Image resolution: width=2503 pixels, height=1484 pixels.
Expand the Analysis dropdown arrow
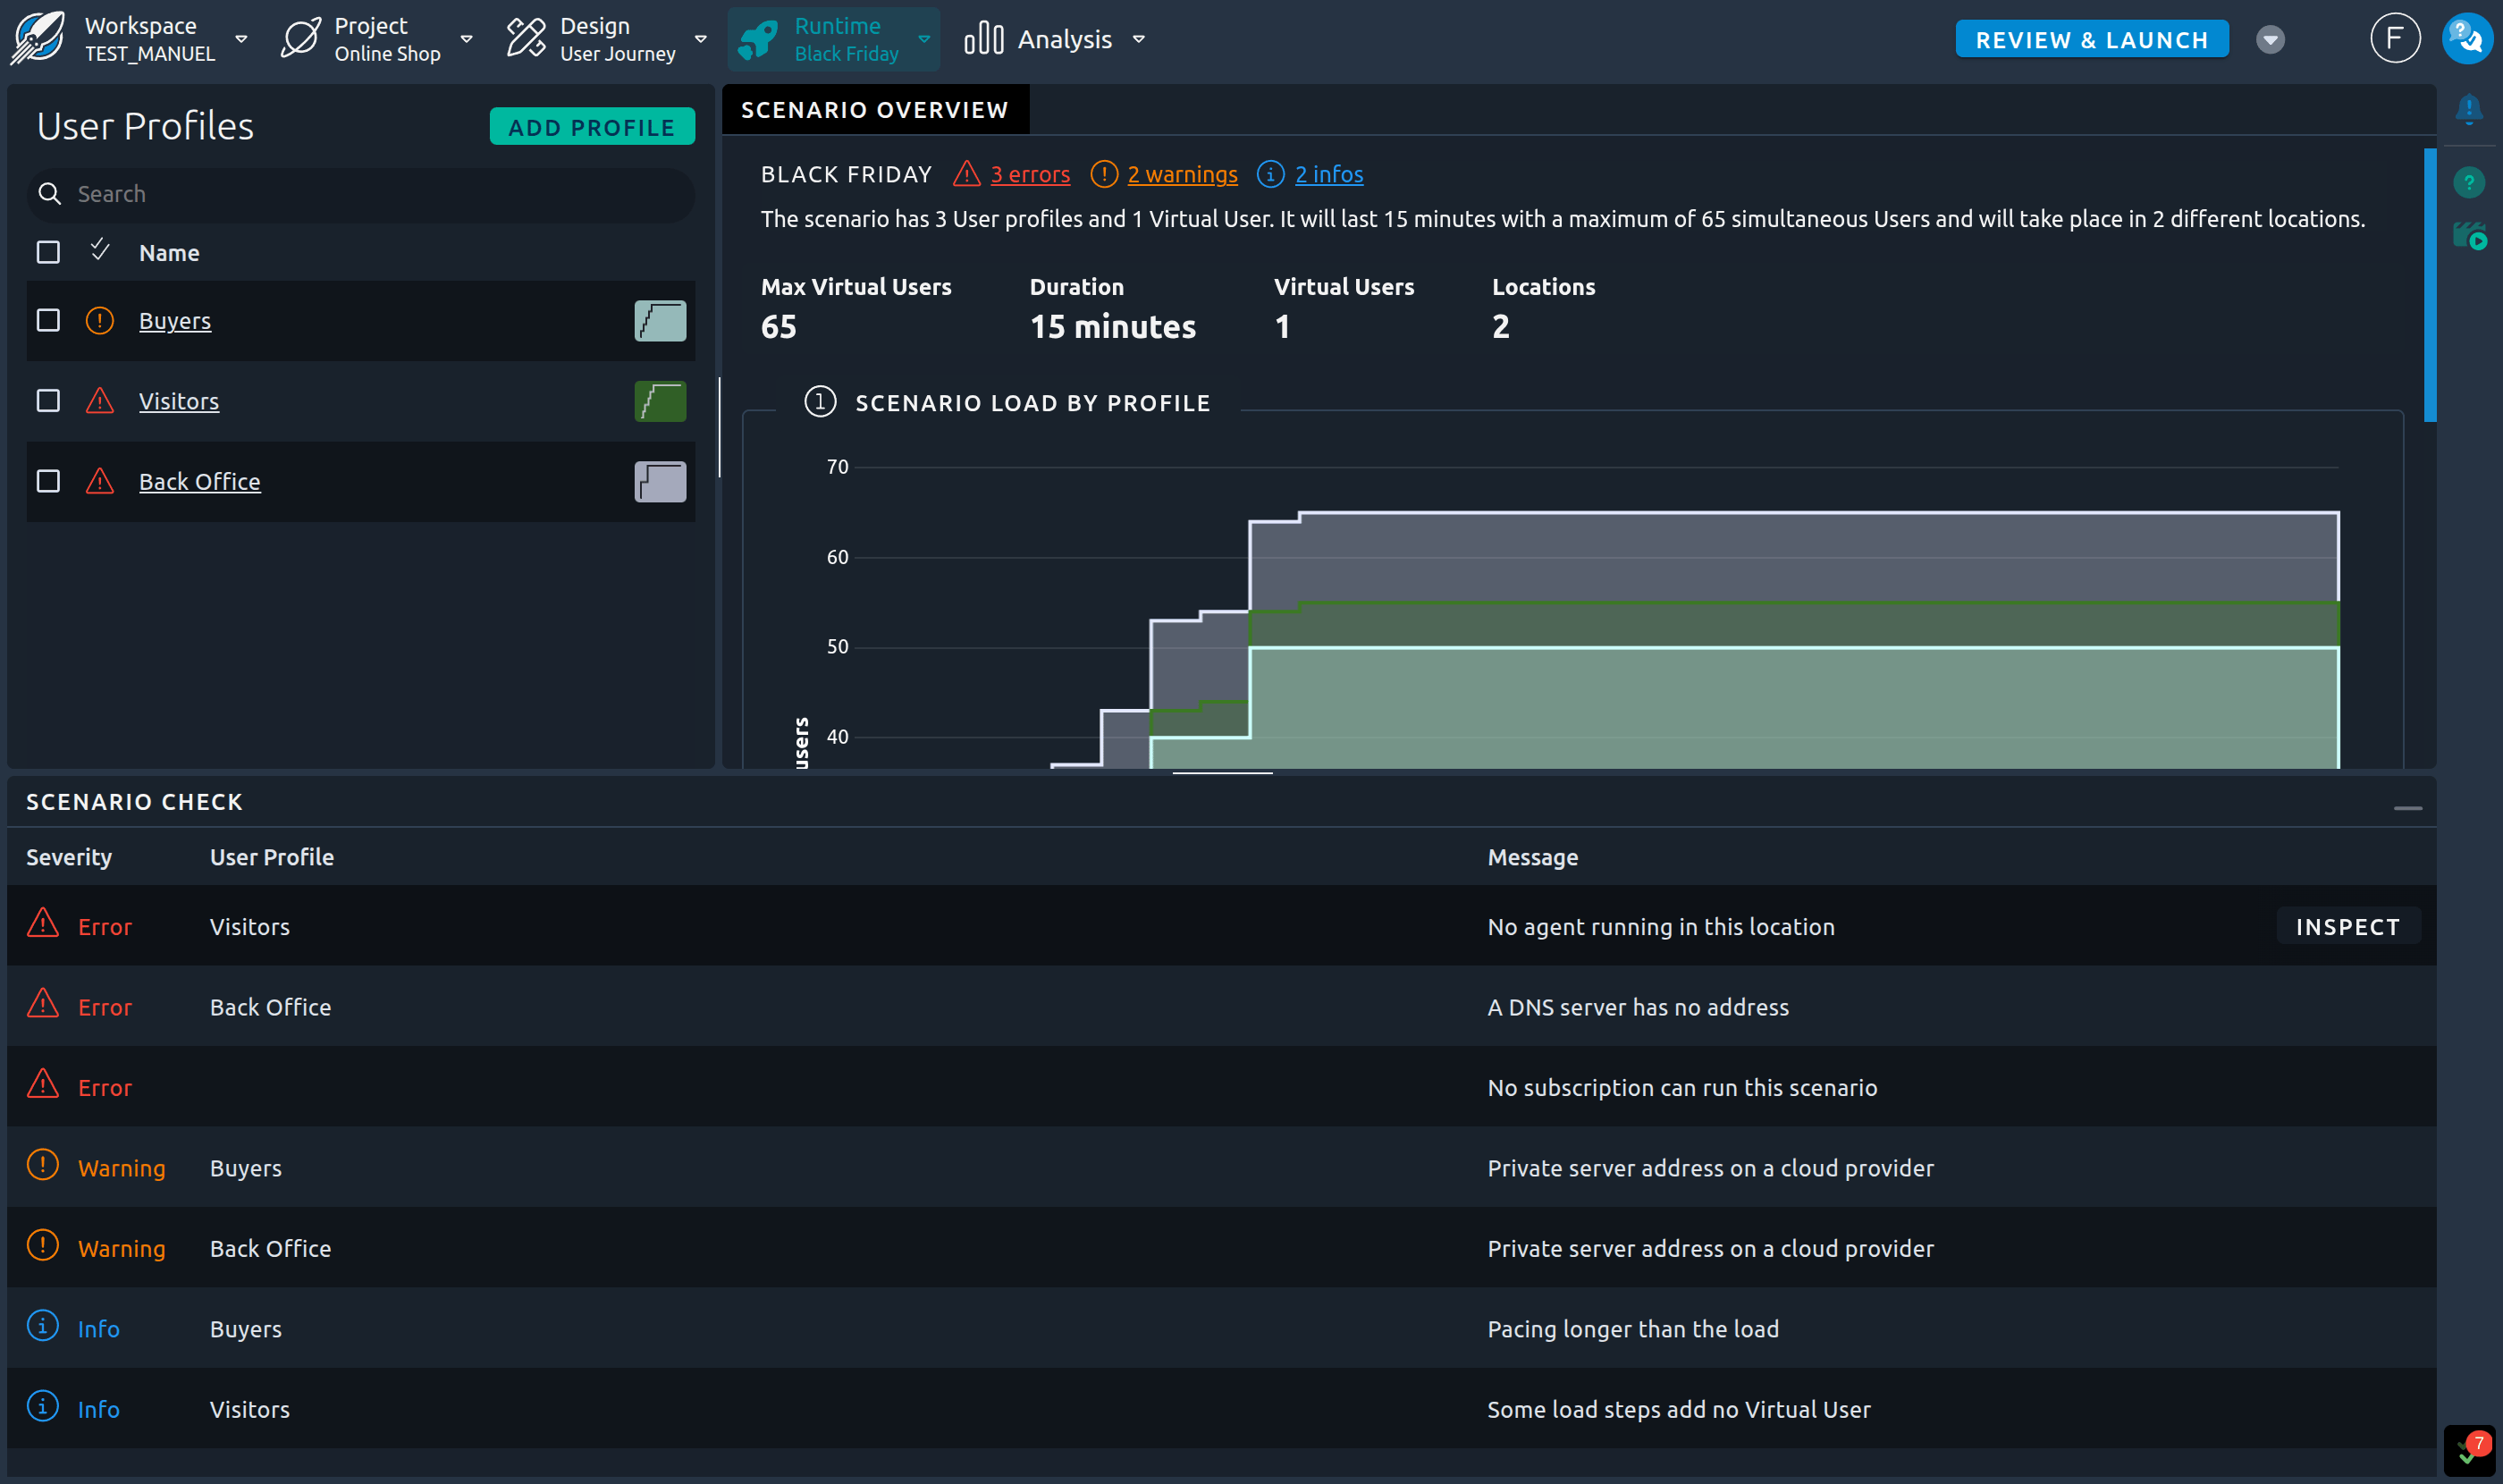pos(1138,39)
